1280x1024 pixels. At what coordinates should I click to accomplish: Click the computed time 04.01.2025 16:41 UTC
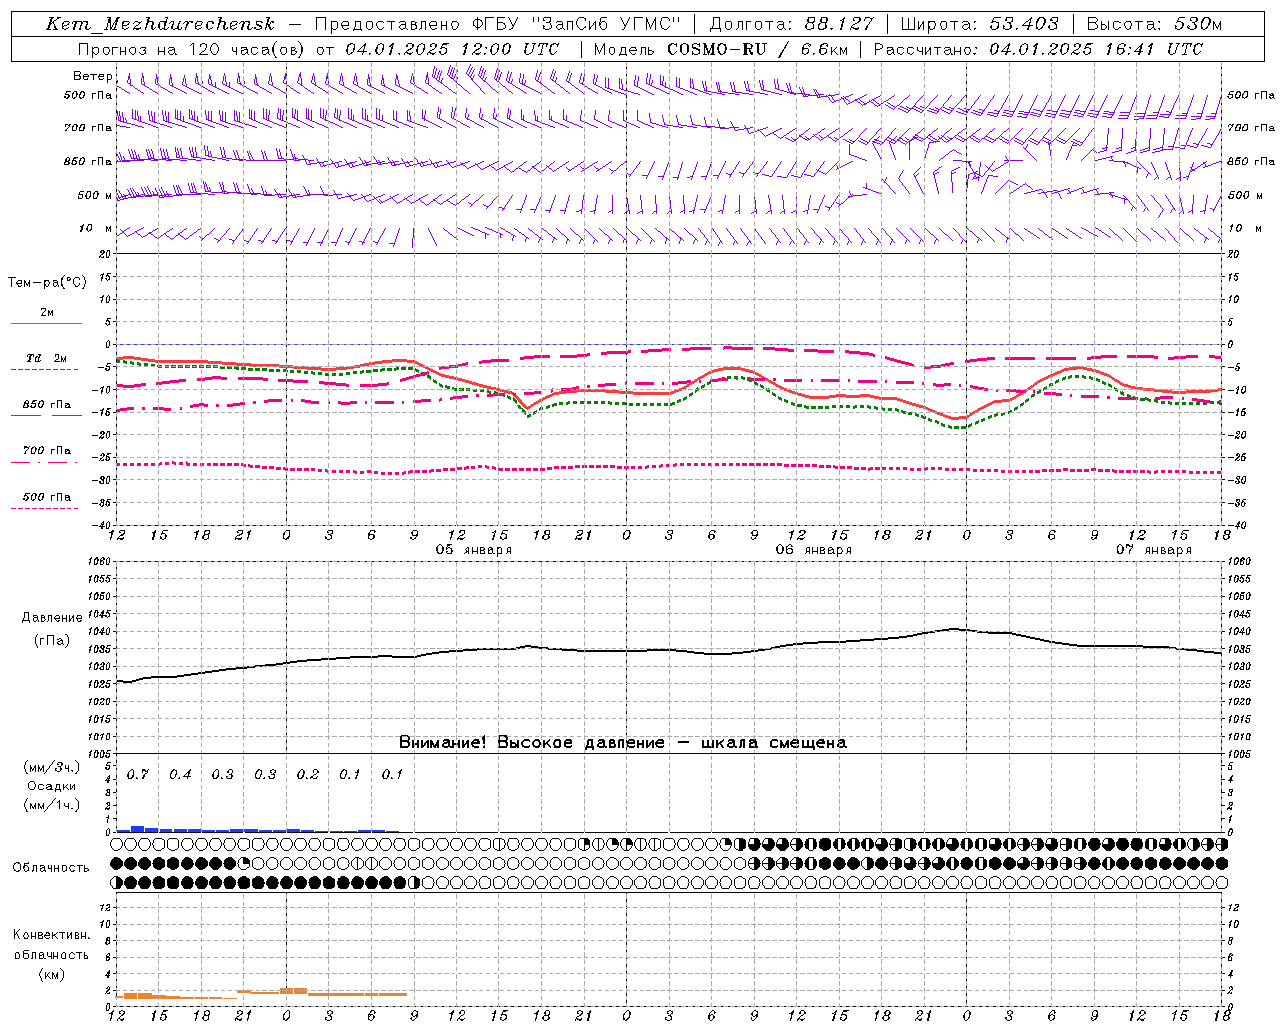(1095, 49)
